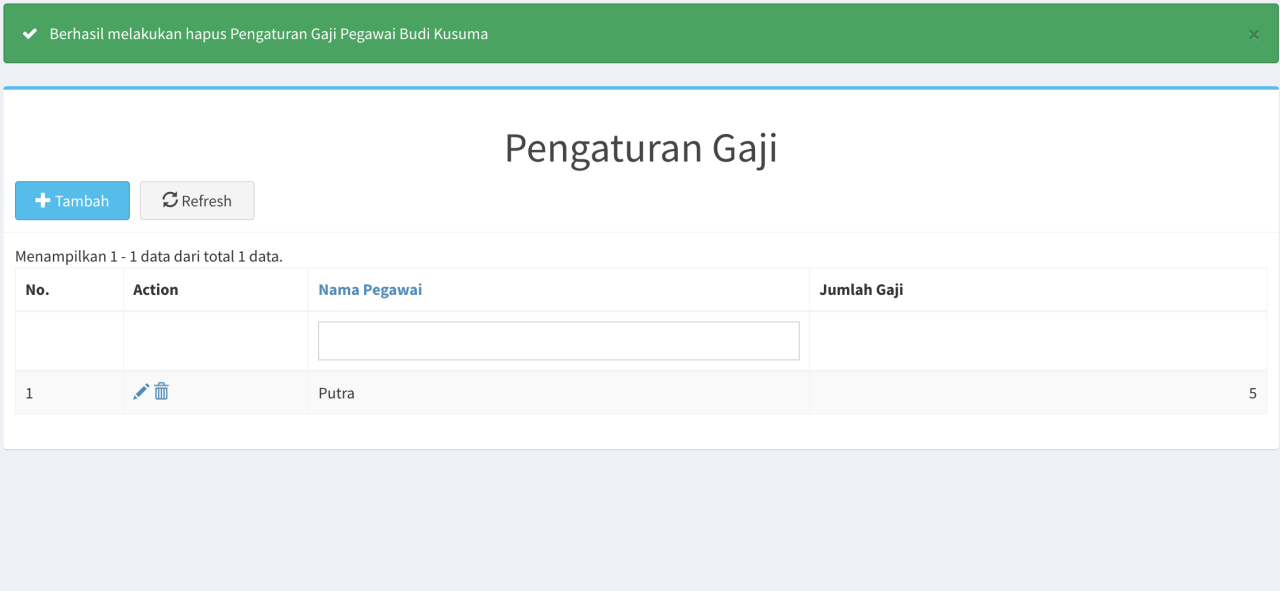Click the empty filter cell under Jumlah Gaji
The width and height of the screenshot is (1280, 591).
point(1037,341)
